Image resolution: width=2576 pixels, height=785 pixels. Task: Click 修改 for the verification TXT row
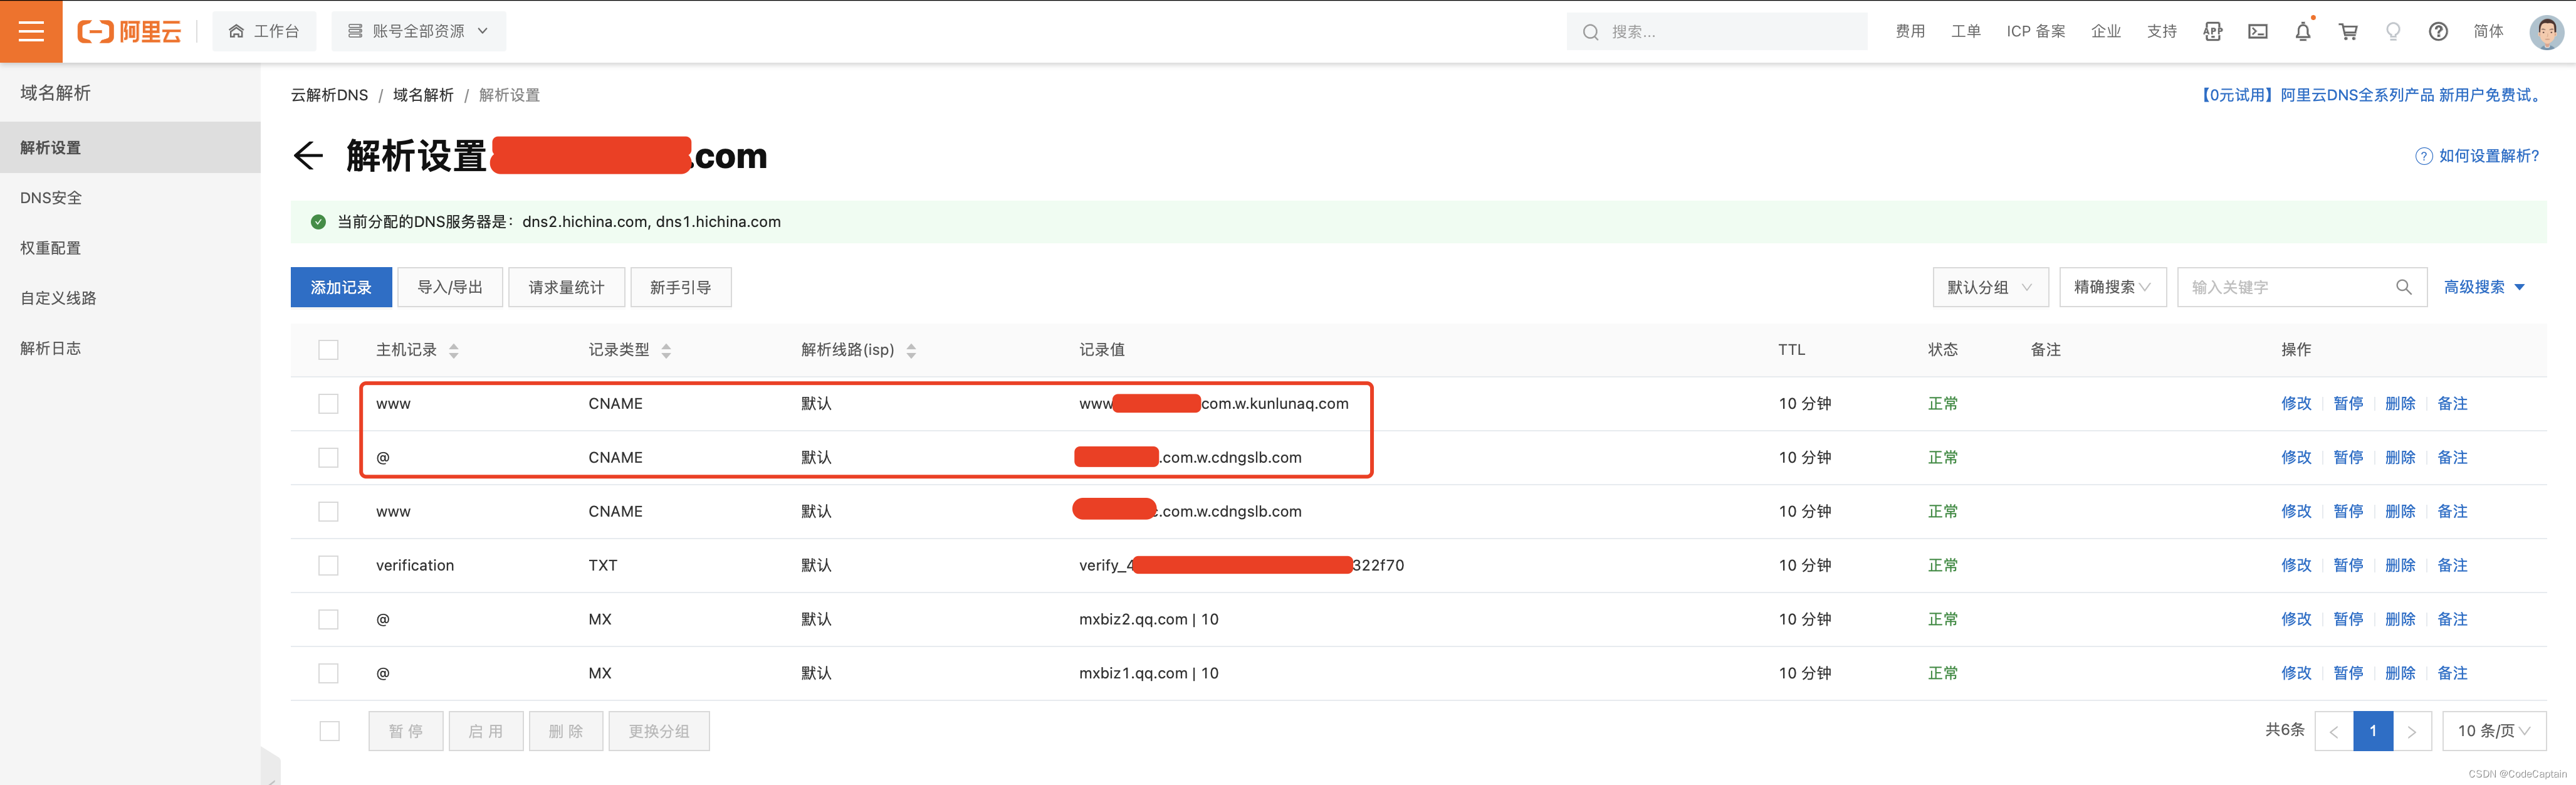2296,566
